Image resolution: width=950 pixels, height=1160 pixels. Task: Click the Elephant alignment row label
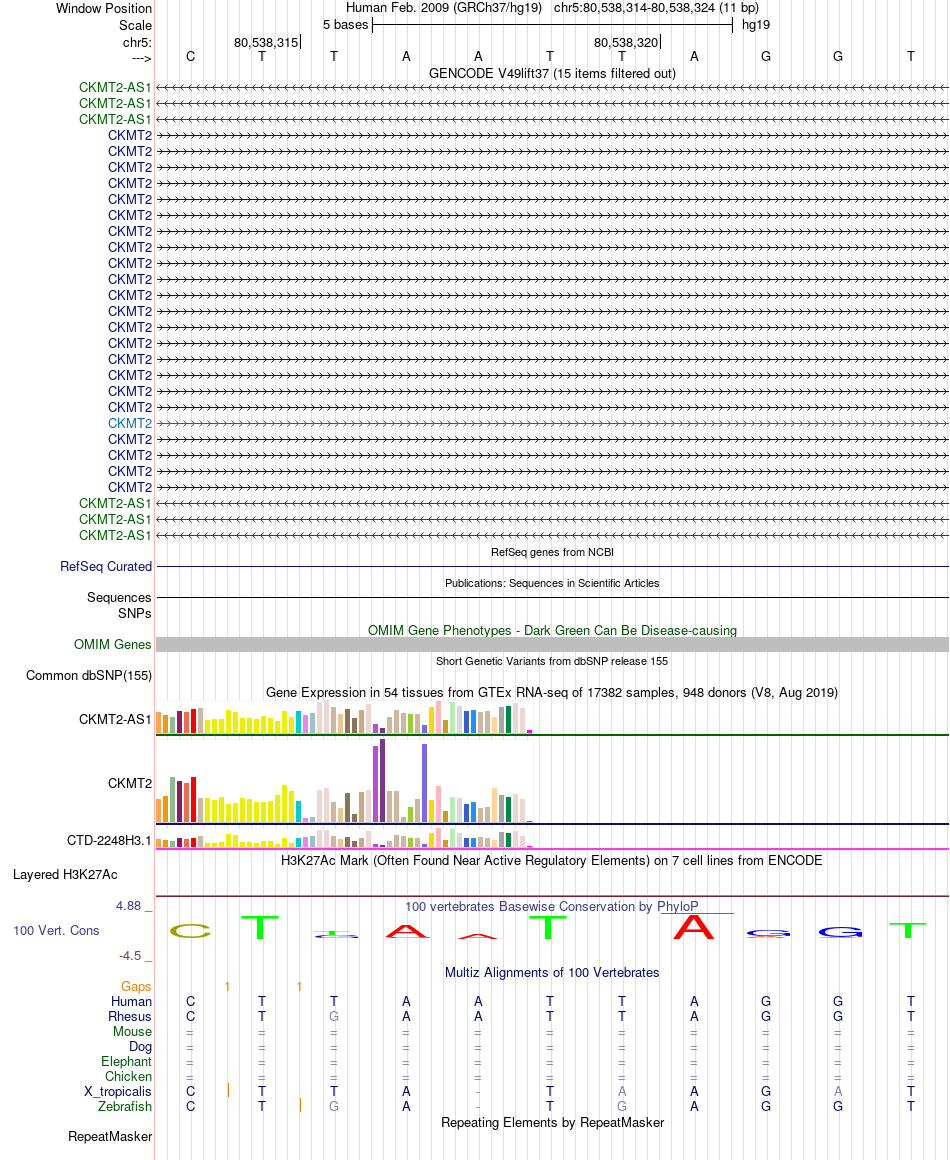pyautogui.click(x=127, y=1062)
